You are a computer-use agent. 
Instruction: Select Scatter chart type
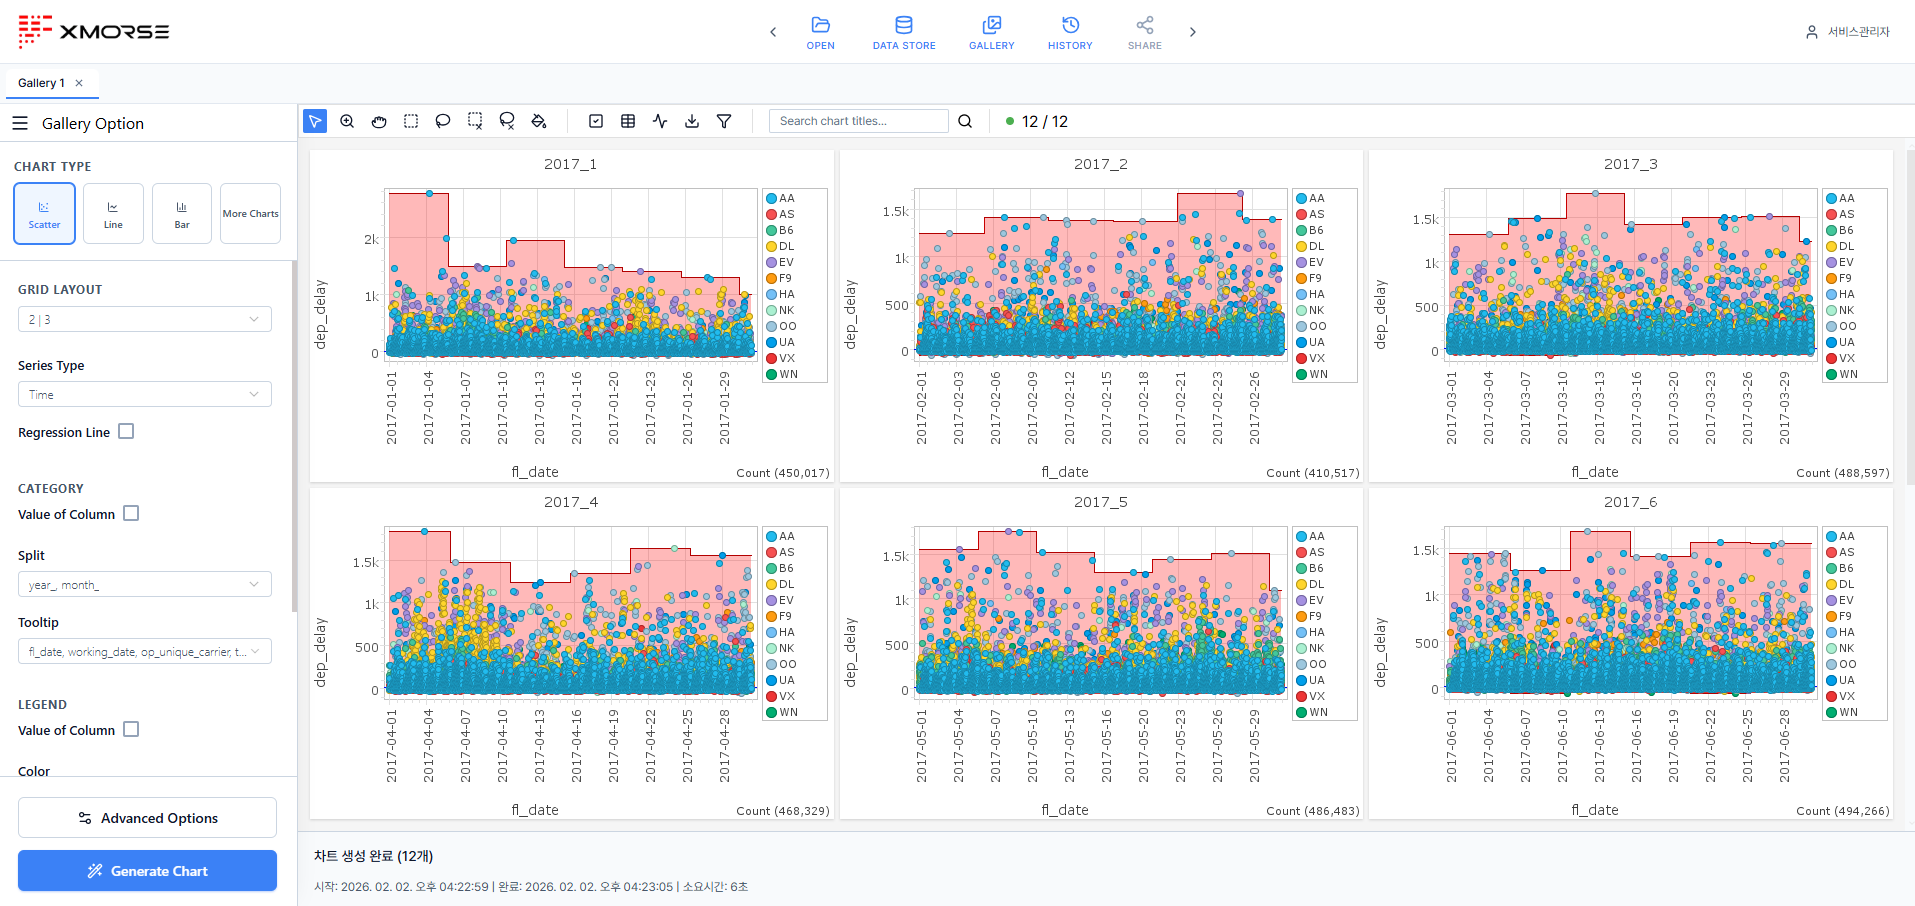click(44, 213)
